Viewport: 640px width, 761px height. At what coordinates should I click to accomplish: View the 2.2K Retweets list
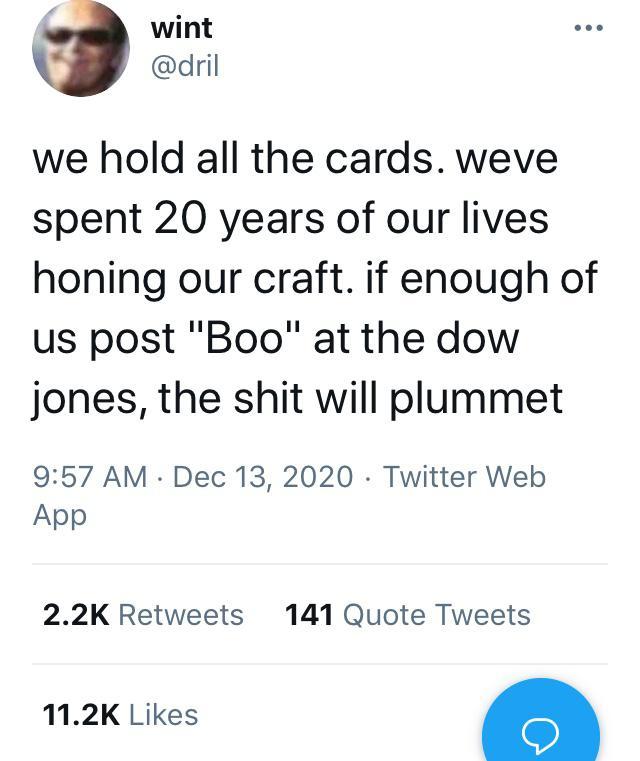pyautogui.click(x=143, y=614)
